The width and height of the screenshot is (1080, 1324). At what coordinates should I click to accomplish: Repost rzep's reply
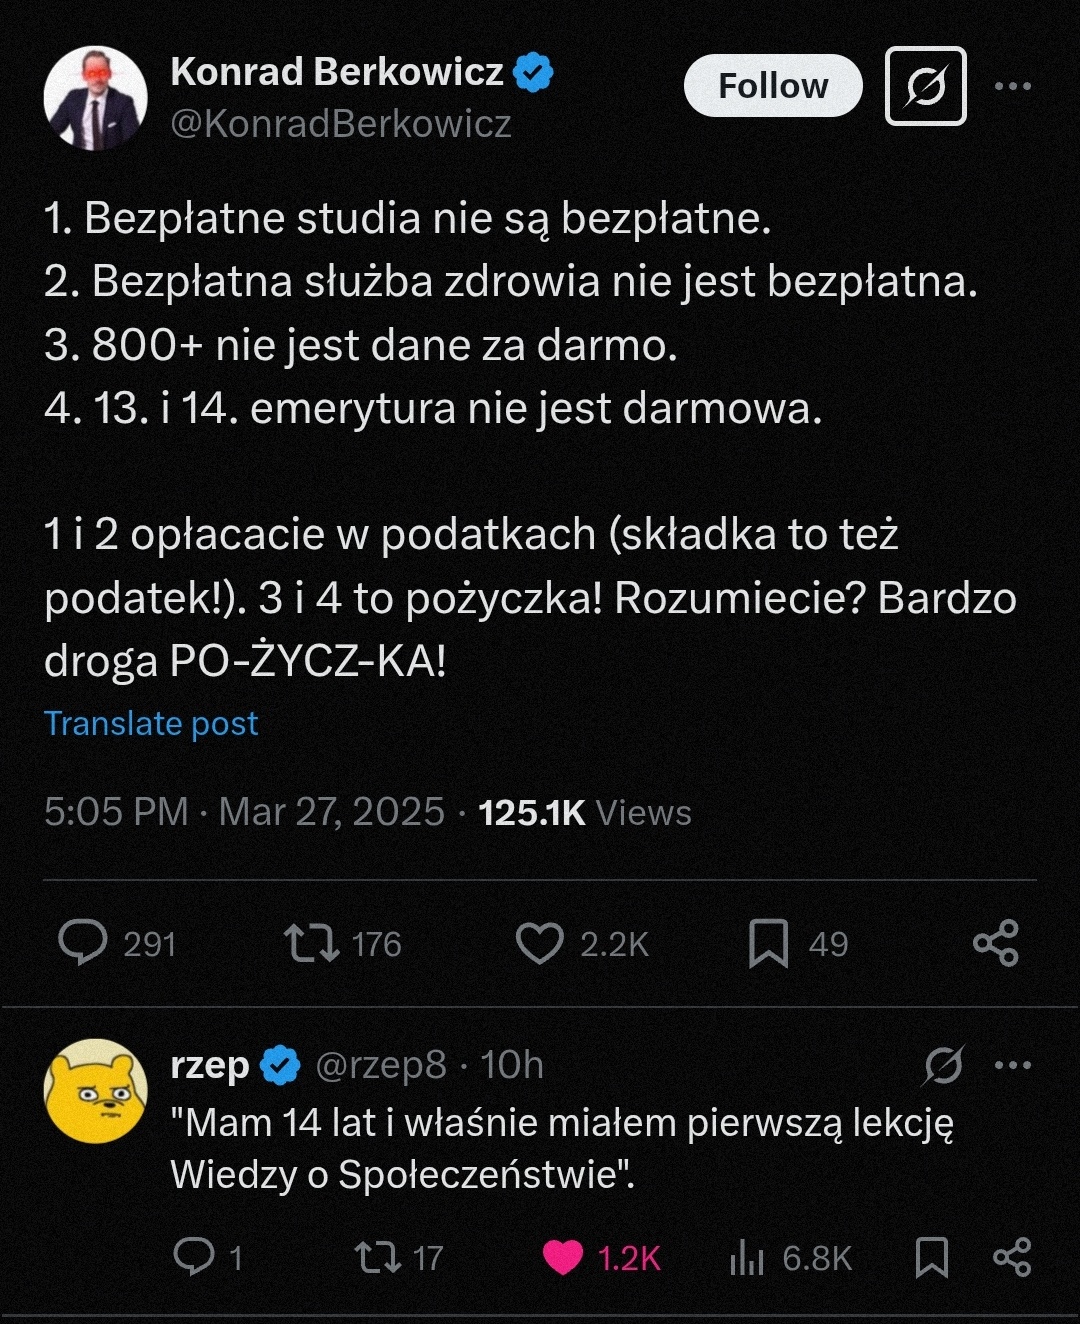[378, 1257]
